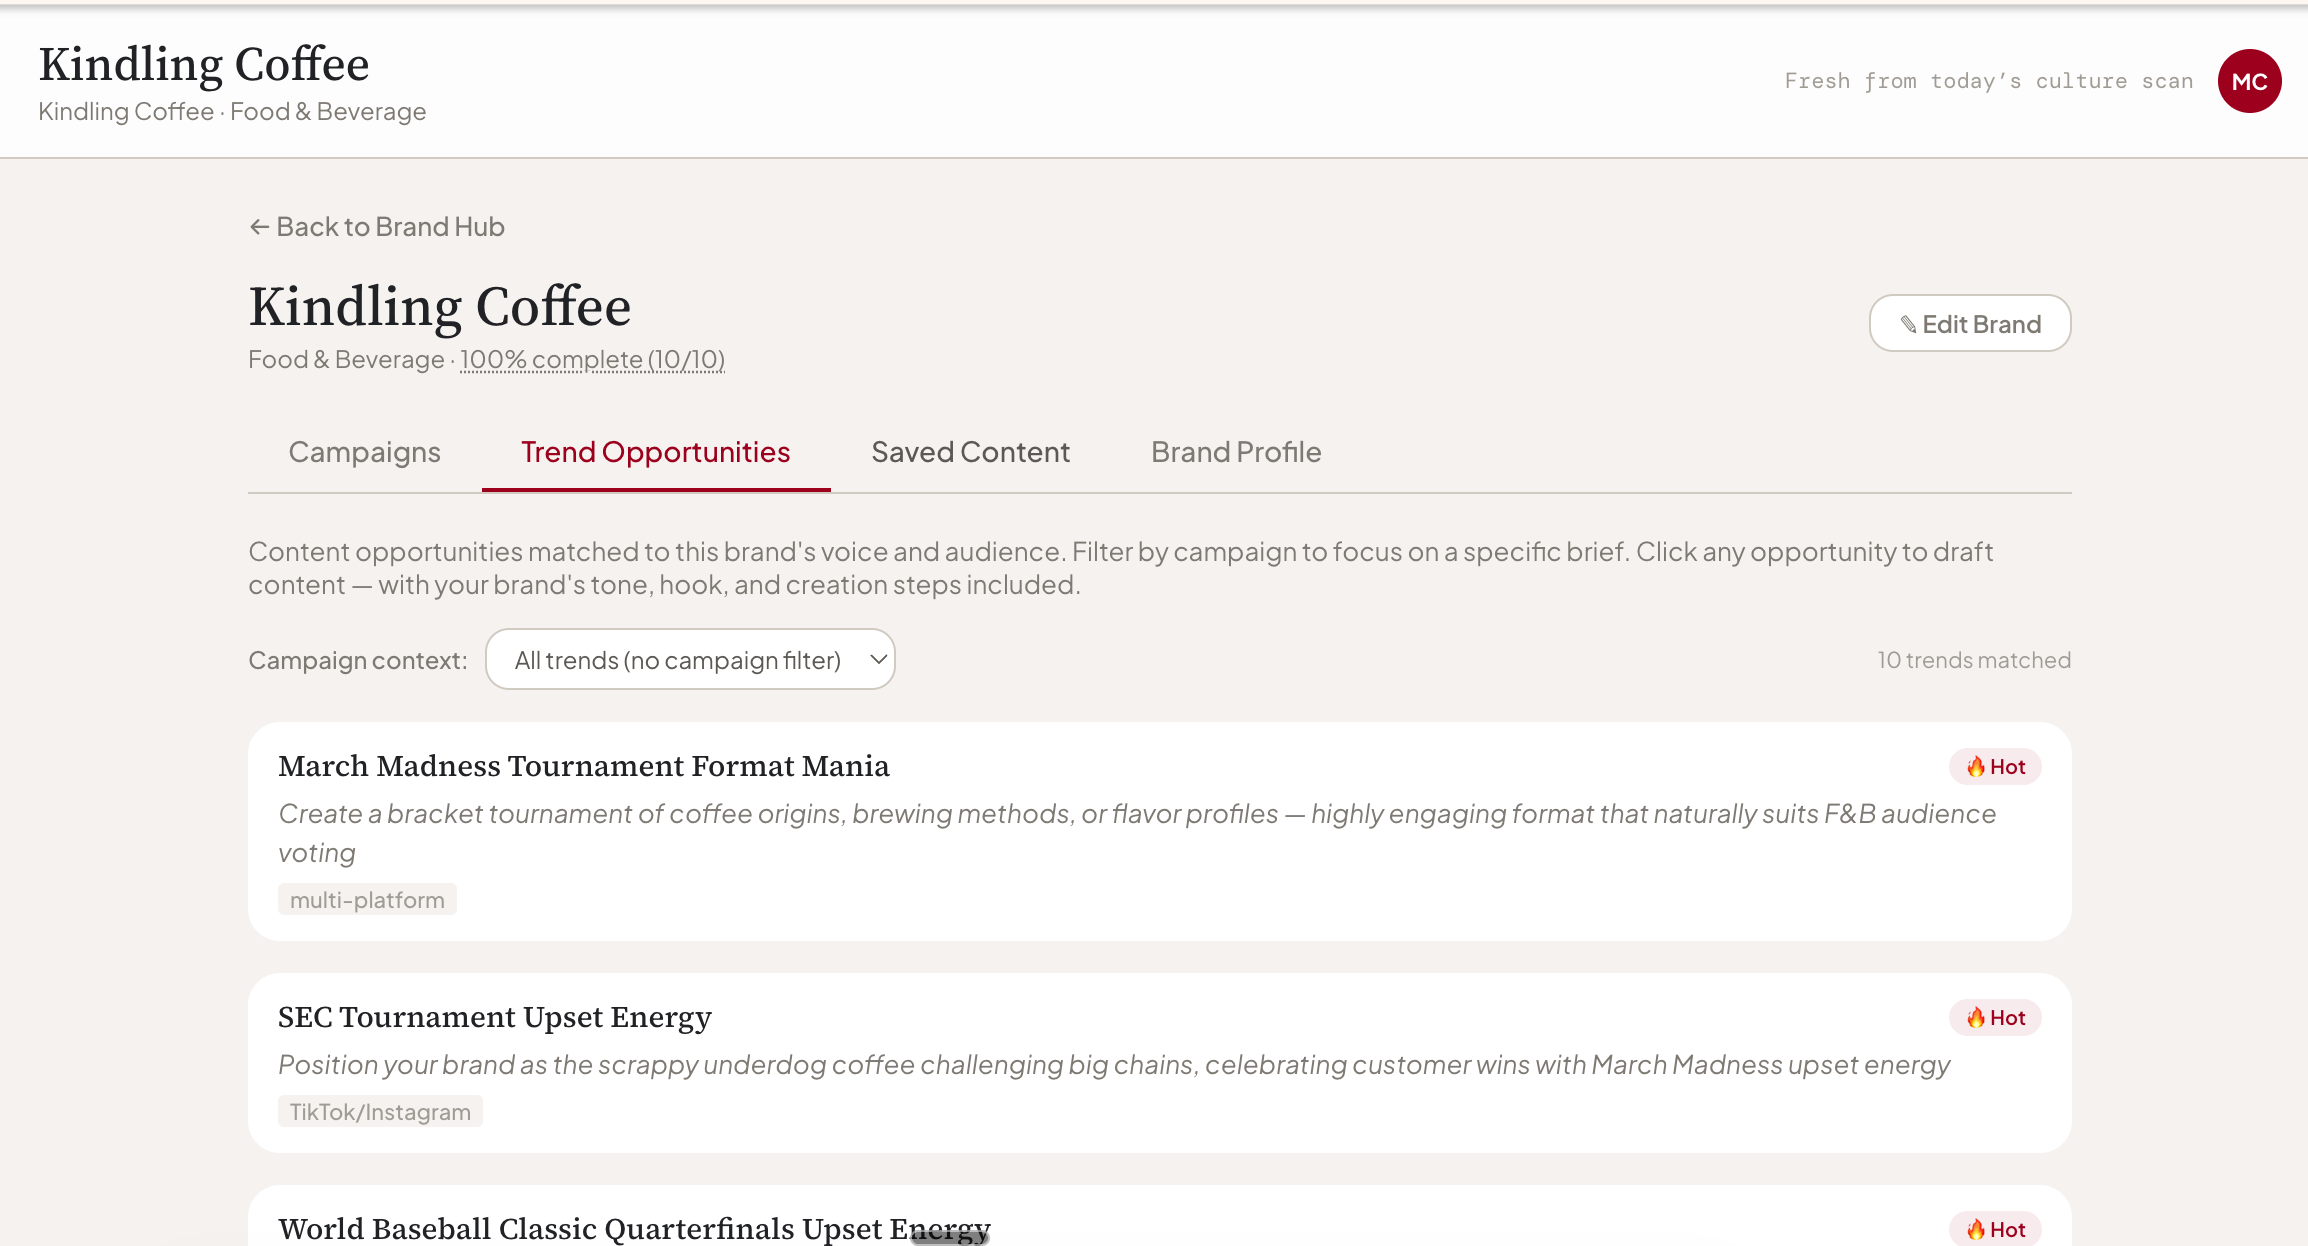The height and width of the screenshot is (1246, 2308).
Task: Click the Kindling Coffee page heading
Action: coord(439,306)
